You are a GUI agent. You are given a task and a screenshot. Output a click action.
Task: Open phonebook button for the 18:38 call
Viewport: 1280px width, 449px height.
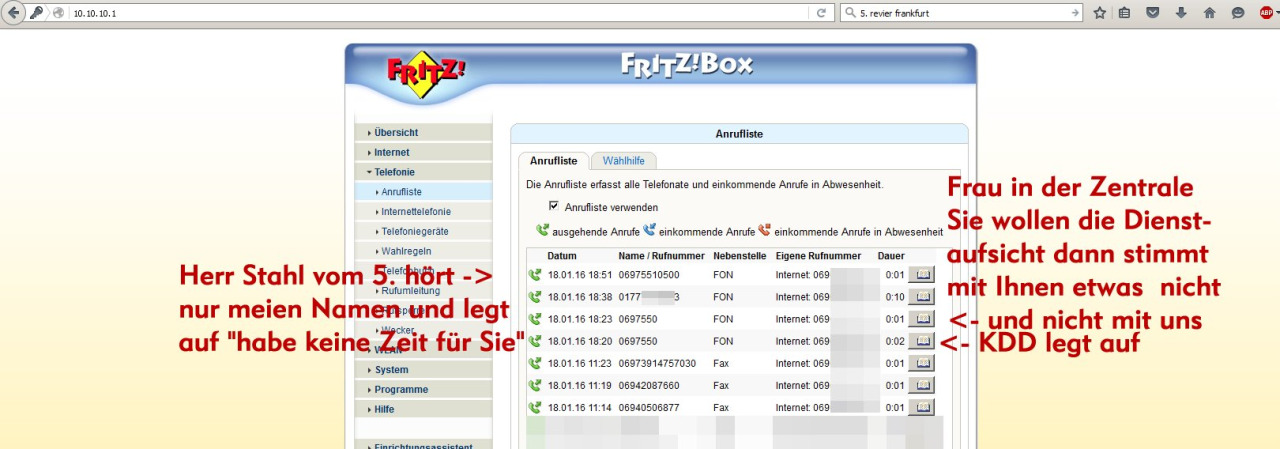point(920,296)
